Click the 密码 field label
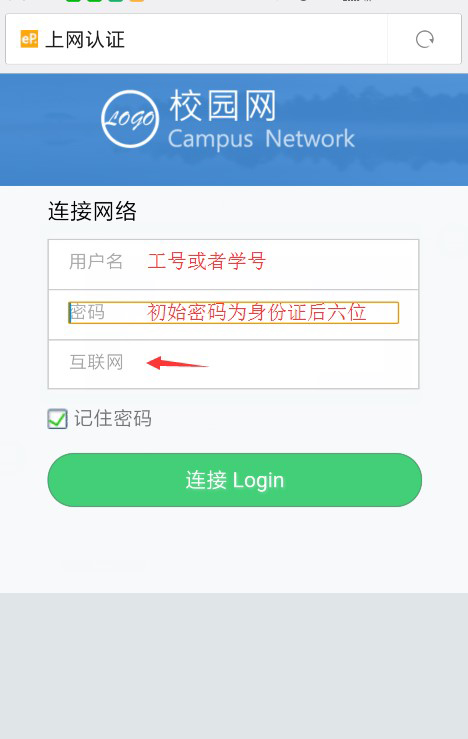 (88, 312)
